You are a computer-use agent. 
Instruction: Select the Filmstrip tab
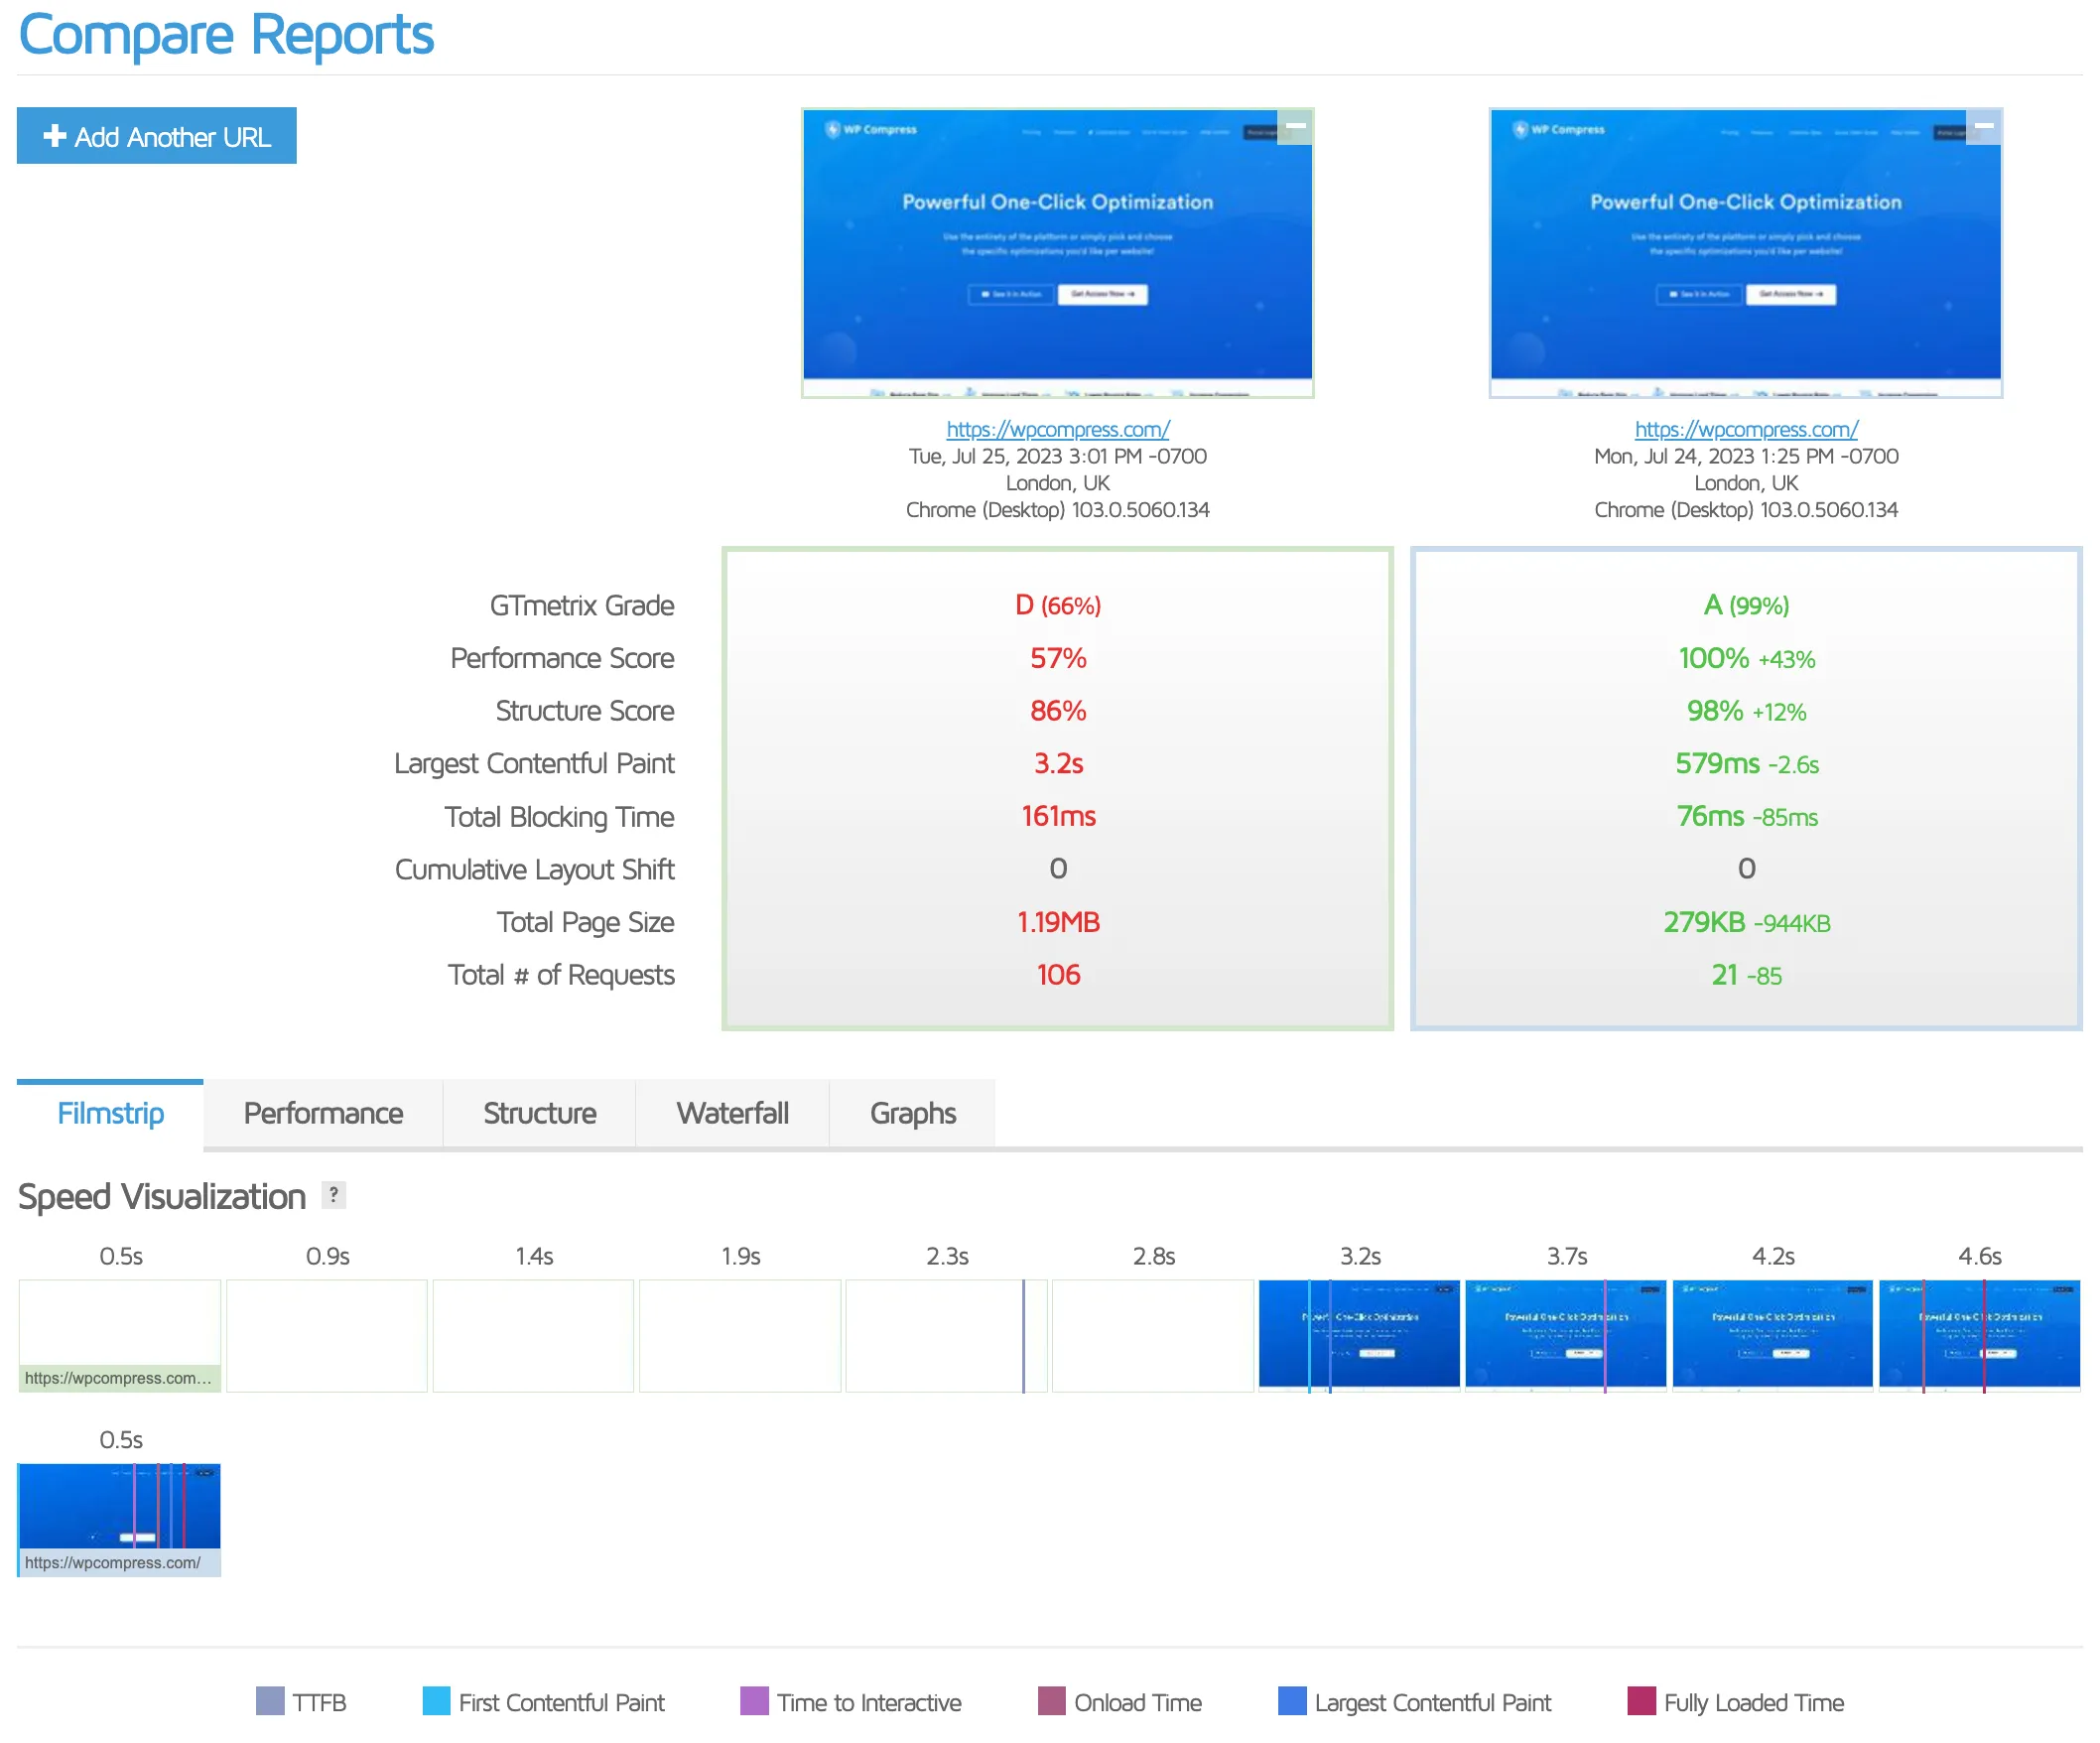pyautogui.click(x=110, y=1113)
